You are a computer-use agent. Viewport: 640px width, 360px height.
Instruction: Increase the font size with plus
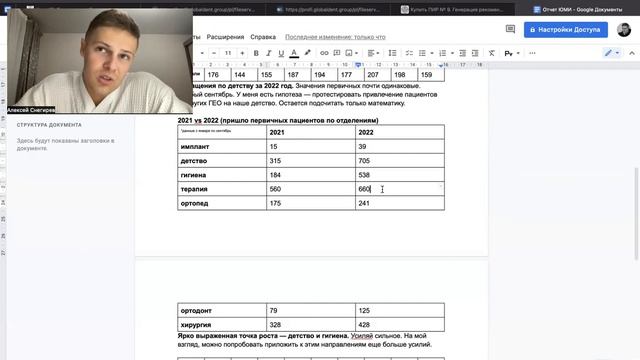[242, 53]
